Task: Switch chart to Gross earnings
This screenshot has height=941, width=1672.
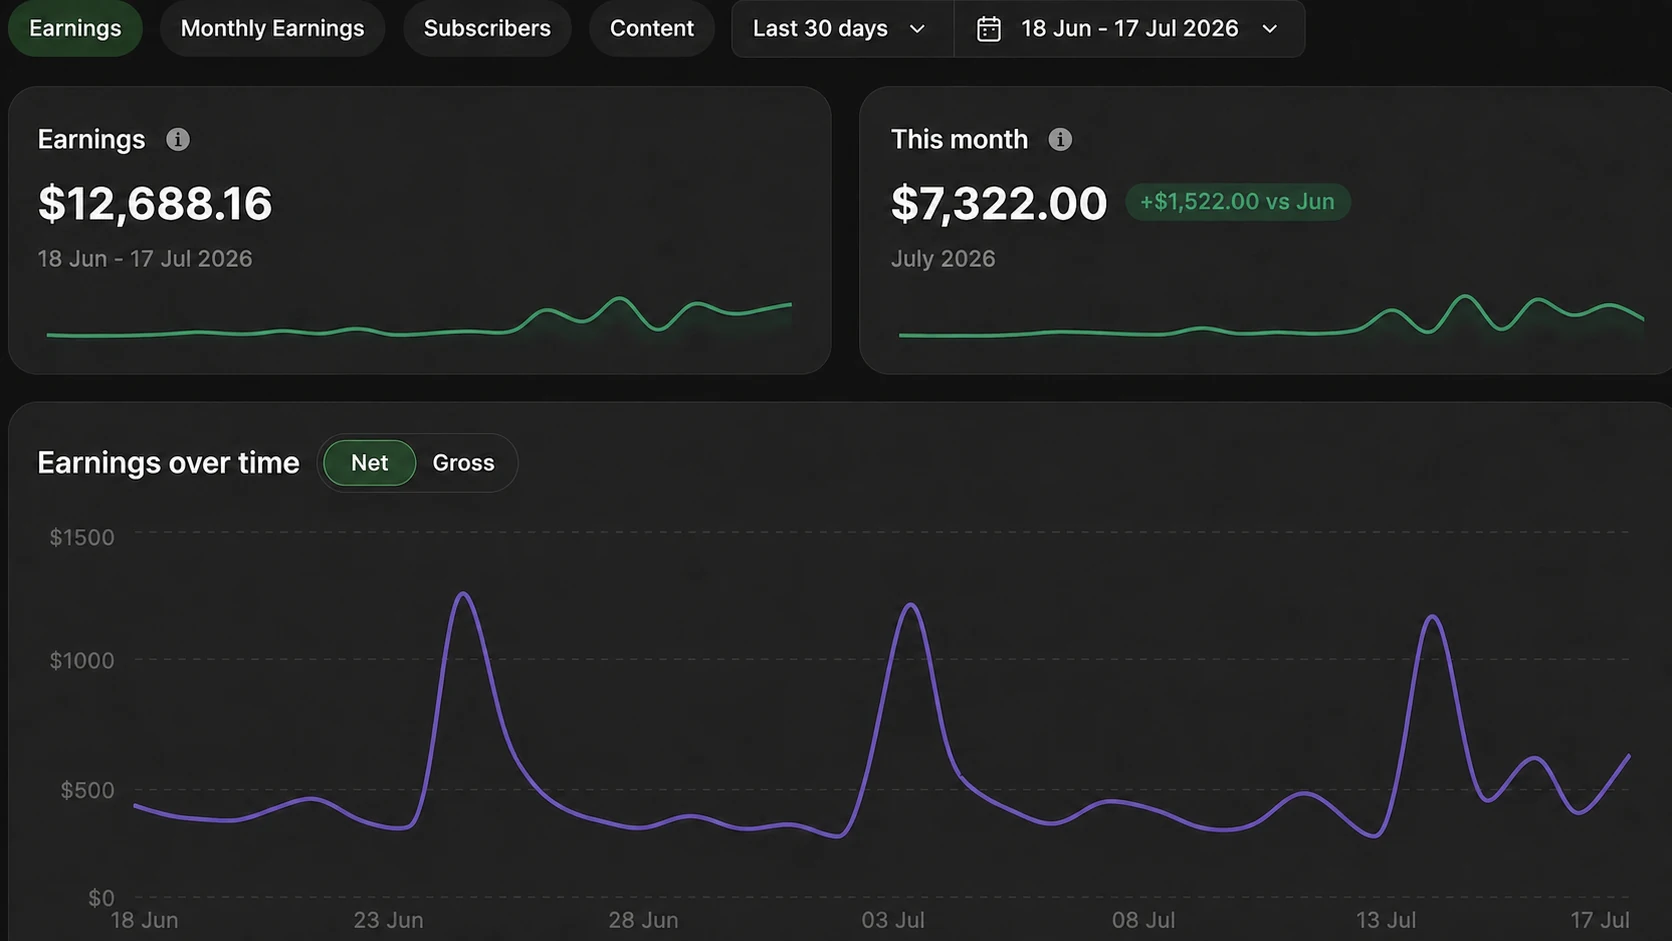Action: click(463, 463)
